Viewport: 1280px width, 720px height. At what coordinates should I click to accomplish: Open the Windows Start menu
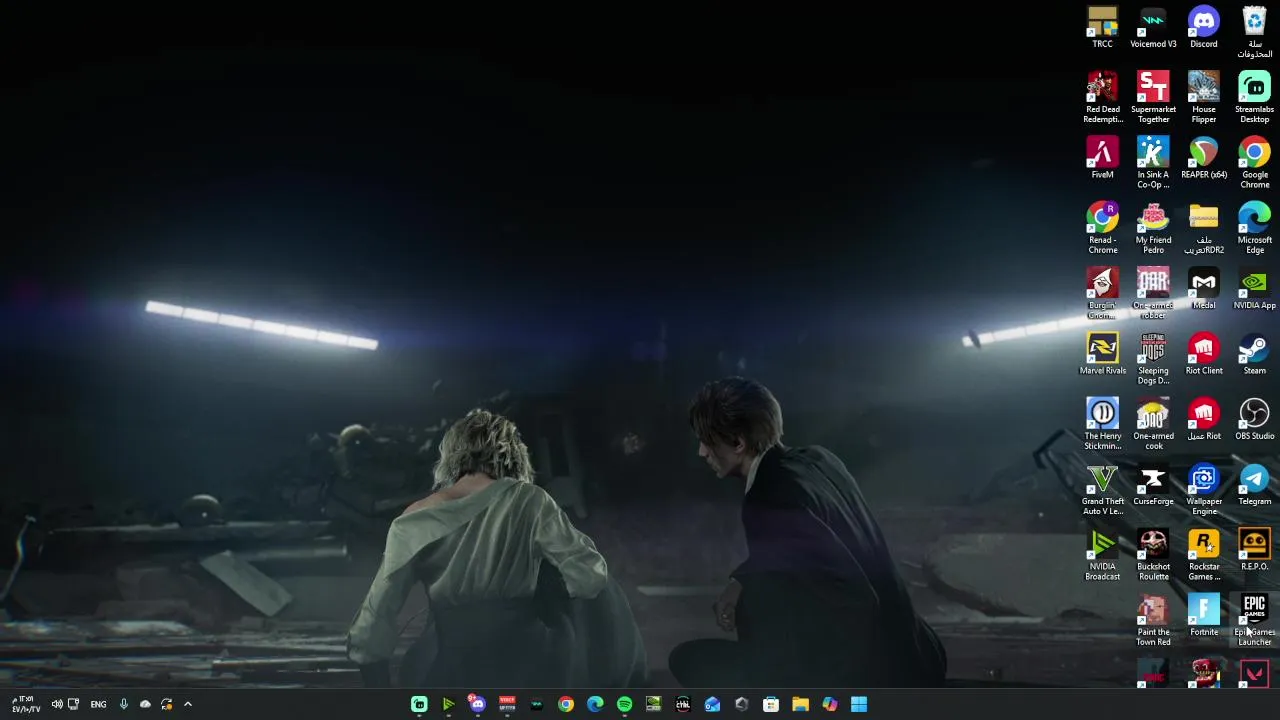[859, 704]
